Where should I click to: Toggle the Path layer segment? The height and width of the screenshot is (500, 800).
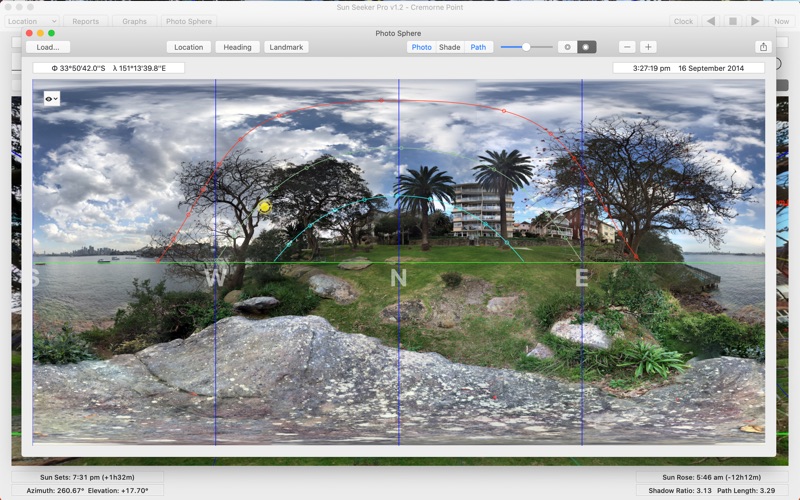coord(478,47)
